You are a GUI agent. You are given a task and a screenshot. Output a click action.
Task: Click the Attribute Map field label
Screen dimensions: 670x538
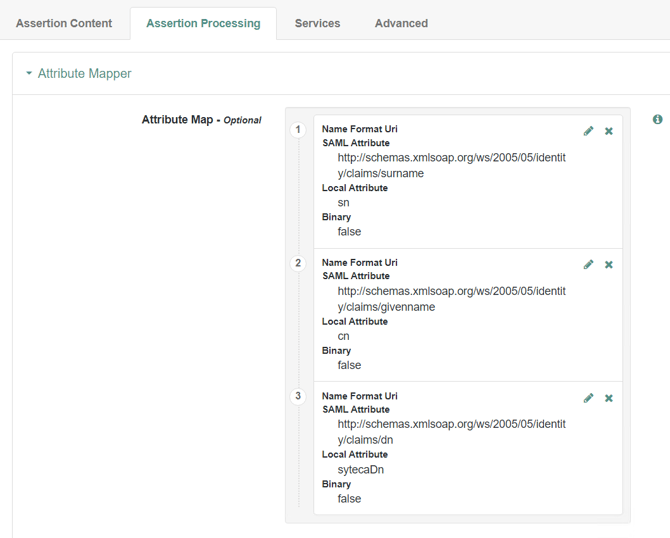point(177,120)
